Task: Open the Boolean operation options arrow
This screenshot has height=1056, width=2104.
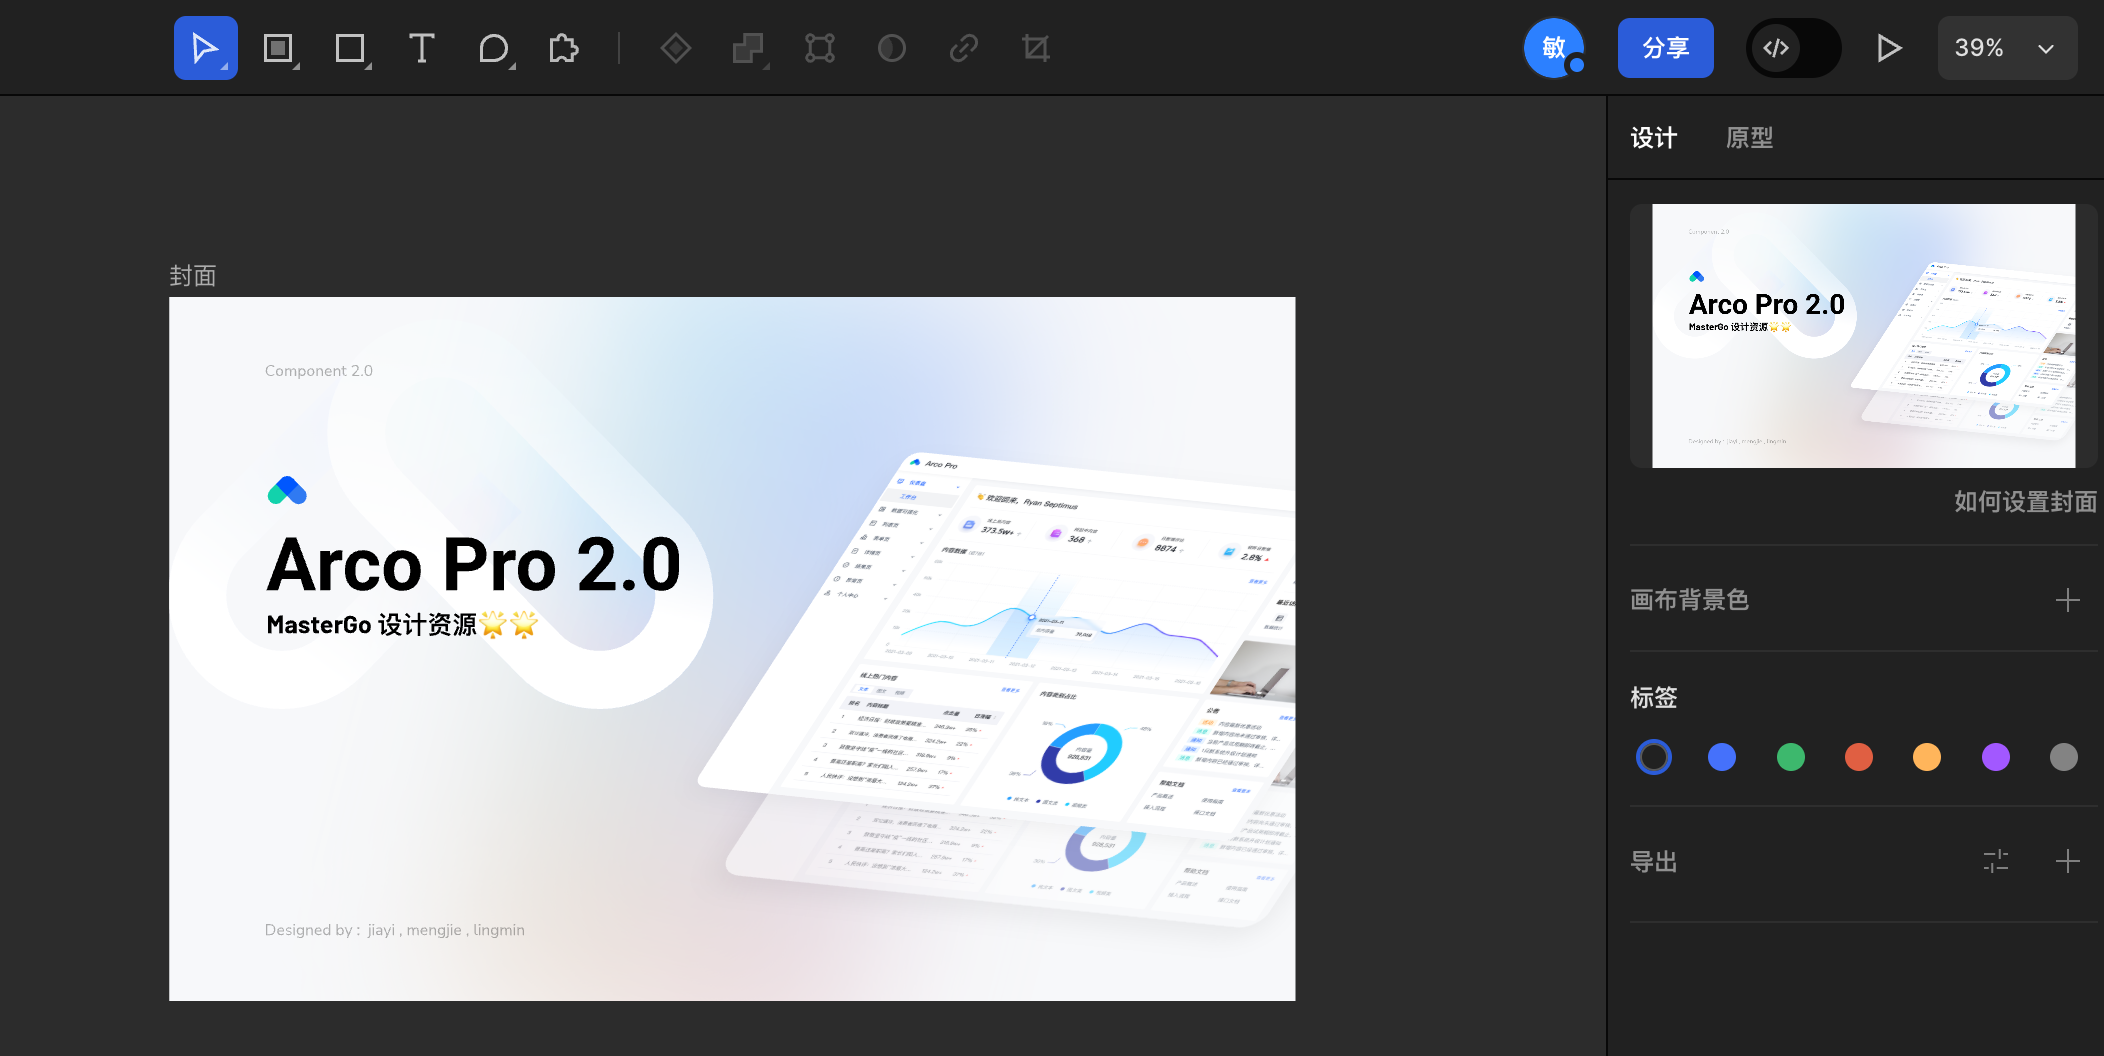Action: pos(766,66)
